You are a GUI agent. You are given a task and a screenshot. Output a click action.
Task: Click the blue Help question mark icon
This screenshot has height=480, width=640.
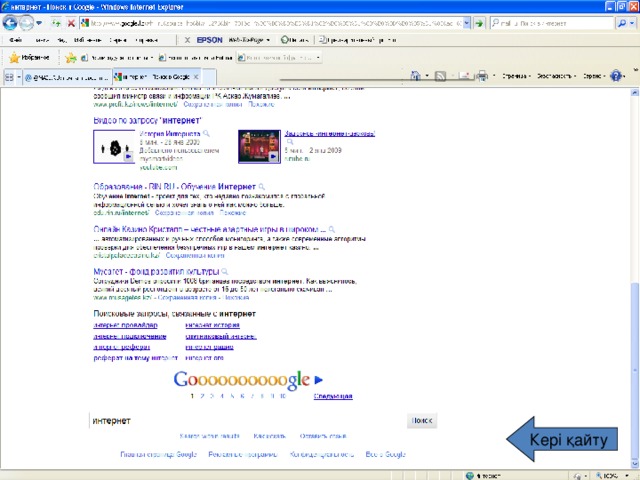tap(616, 76)
